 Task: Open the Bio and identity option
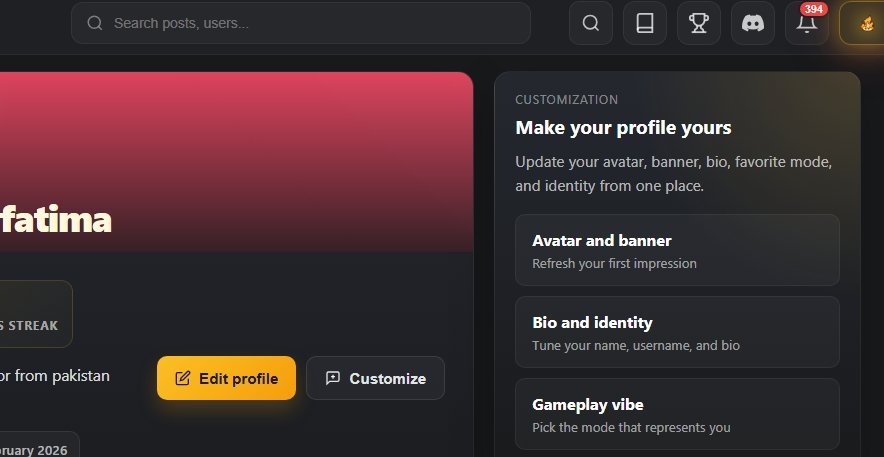(677, 332)
